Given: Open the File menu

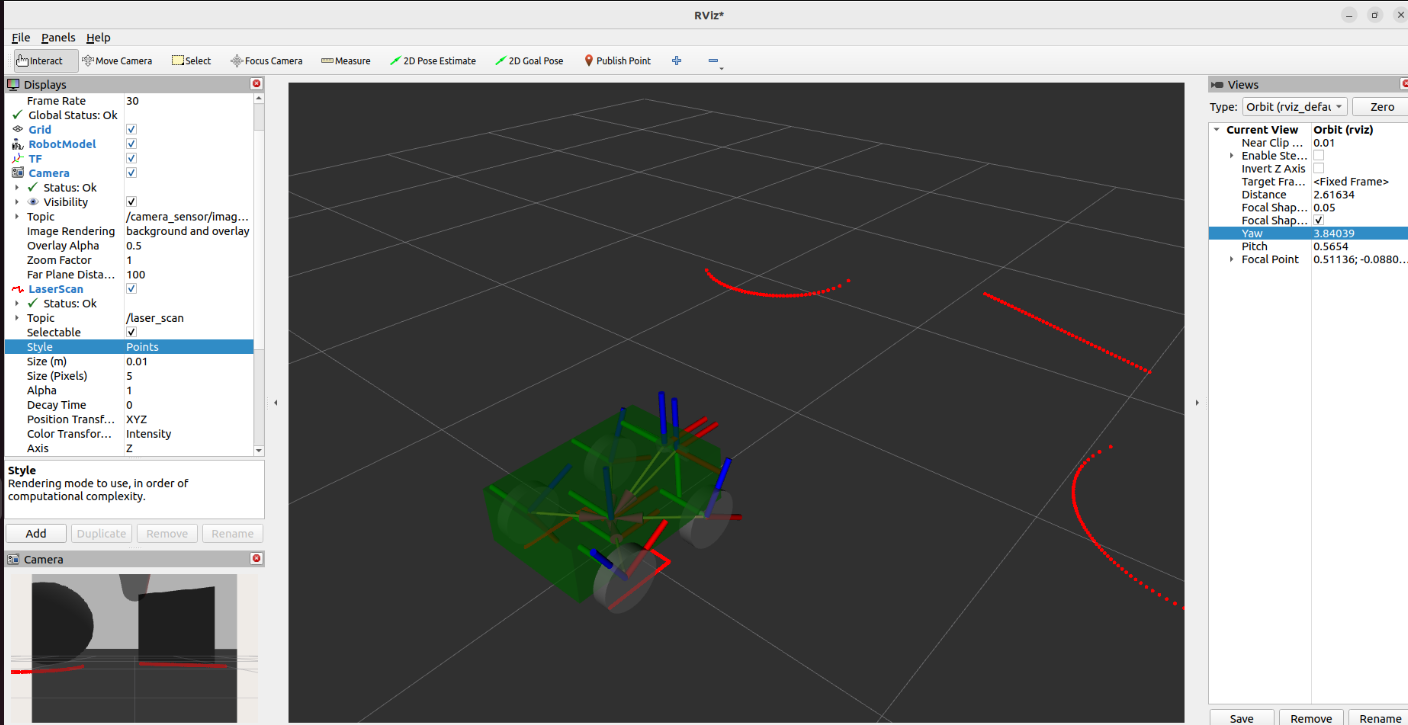Looking at the screenshot, I should click(x=21, y=38).
